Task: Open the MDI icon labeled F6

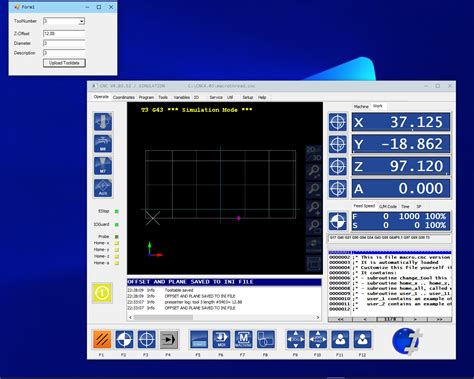Action: tap(221, 339)
